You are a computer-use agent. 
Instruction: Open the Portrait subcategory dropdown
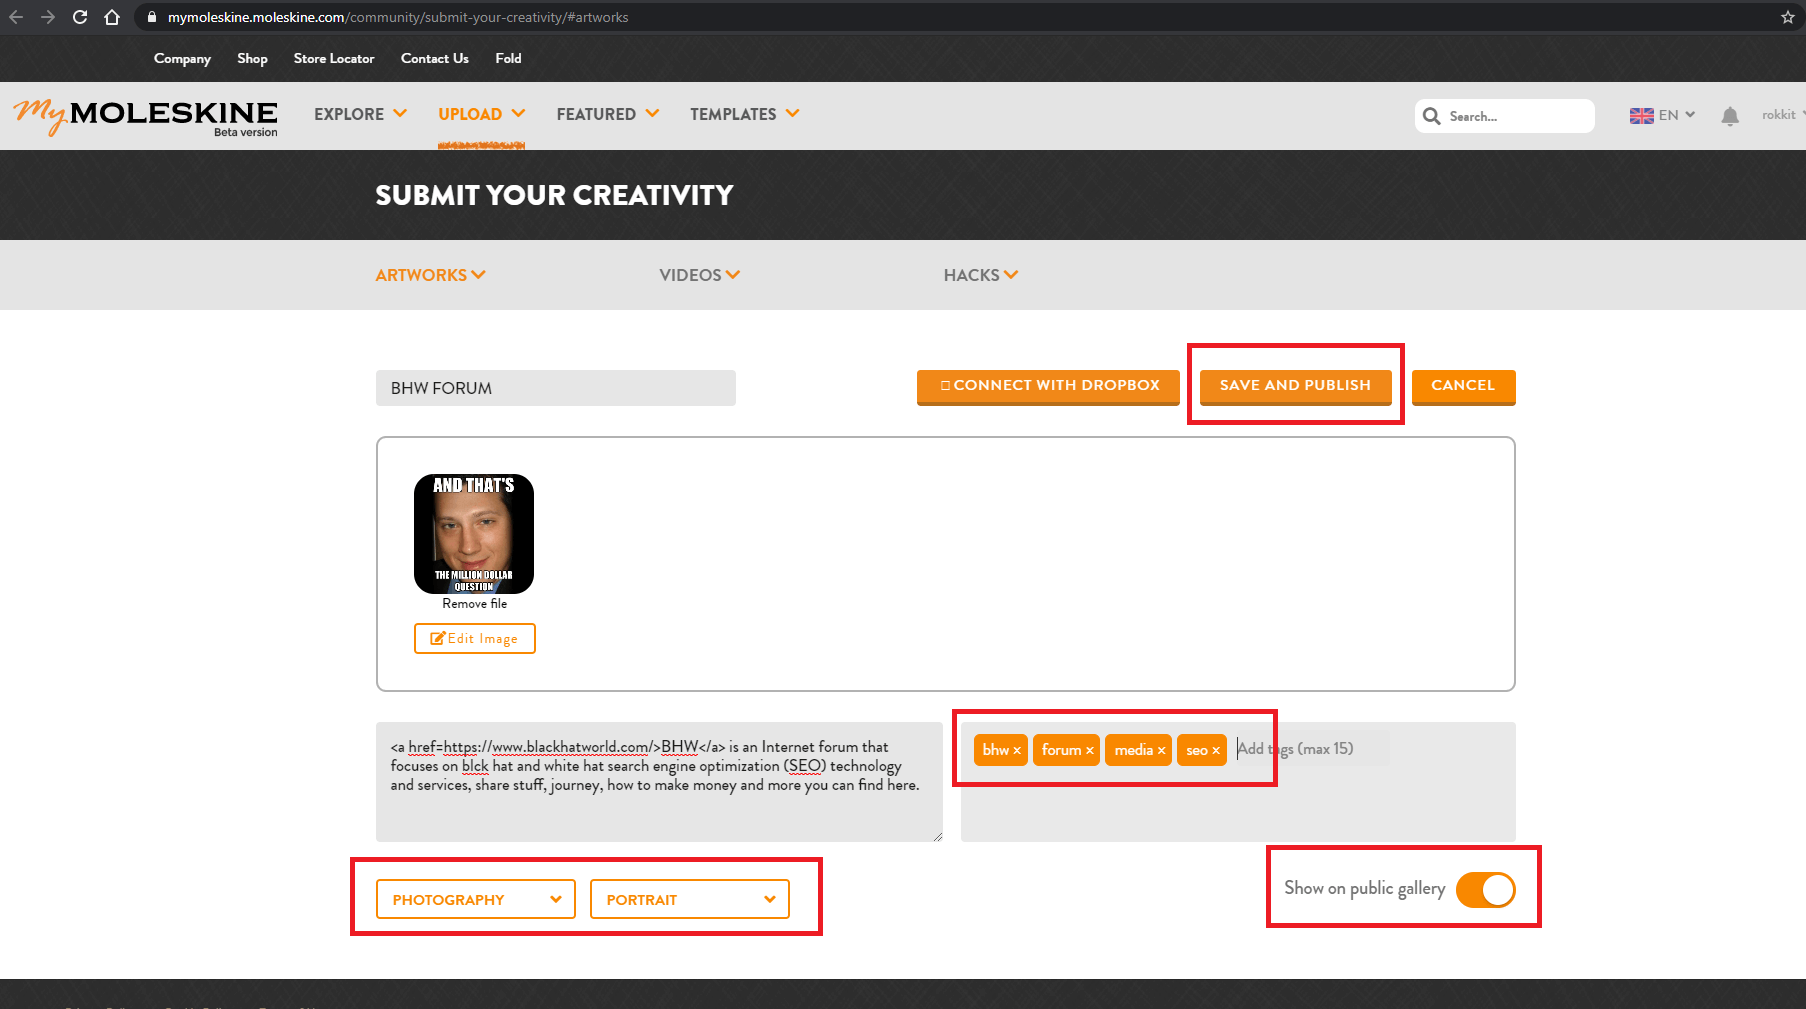[690, 899]
